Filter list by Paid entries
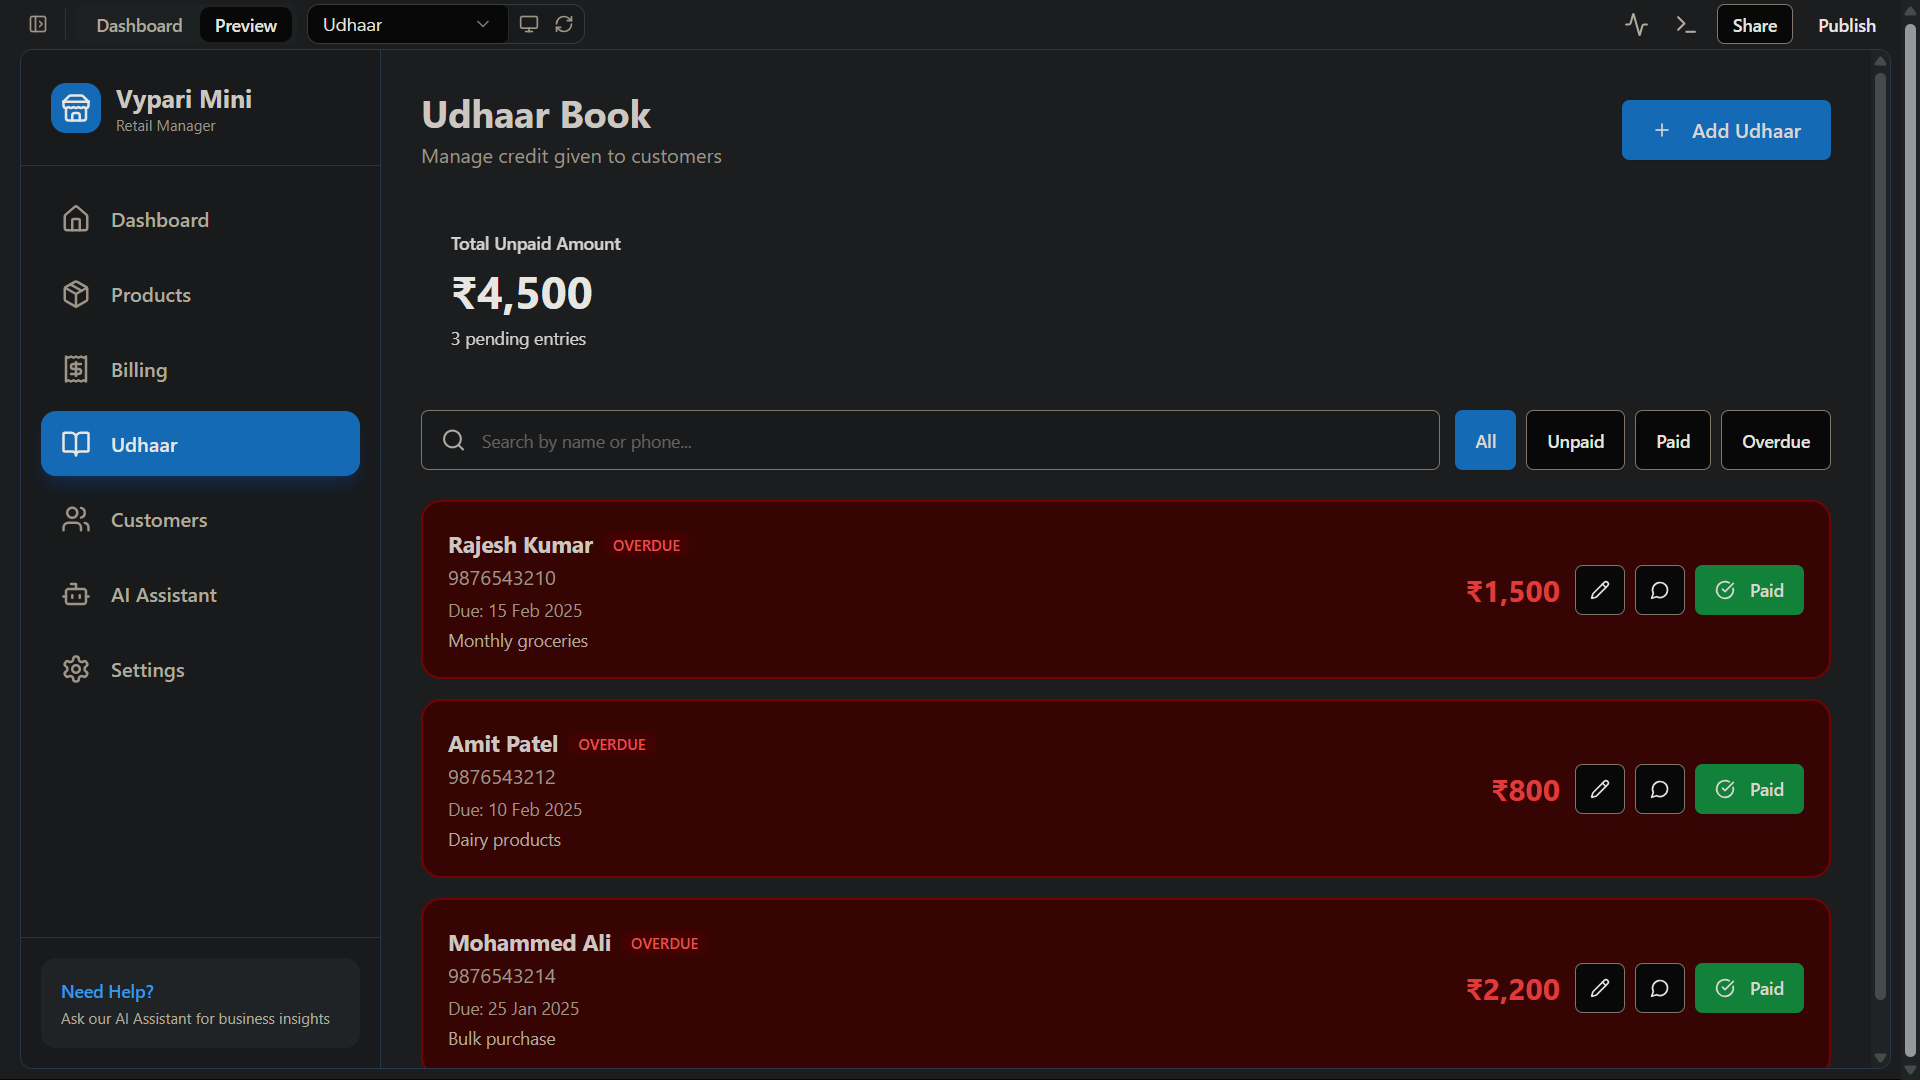This screenshot has height=1080, width=1920. [x=1672, y=441]
